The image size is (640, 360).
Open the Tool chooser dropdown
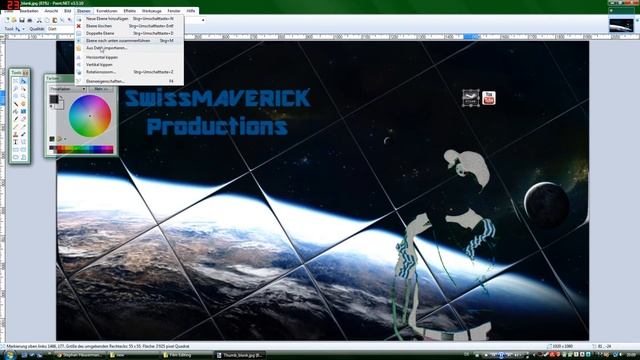click(20, 29)
